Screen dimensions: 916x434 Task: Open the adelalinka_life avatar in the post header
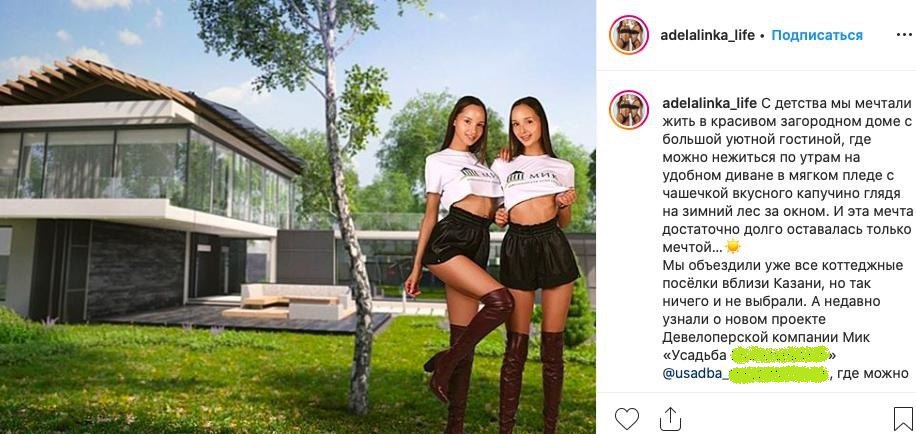(629, 35)
